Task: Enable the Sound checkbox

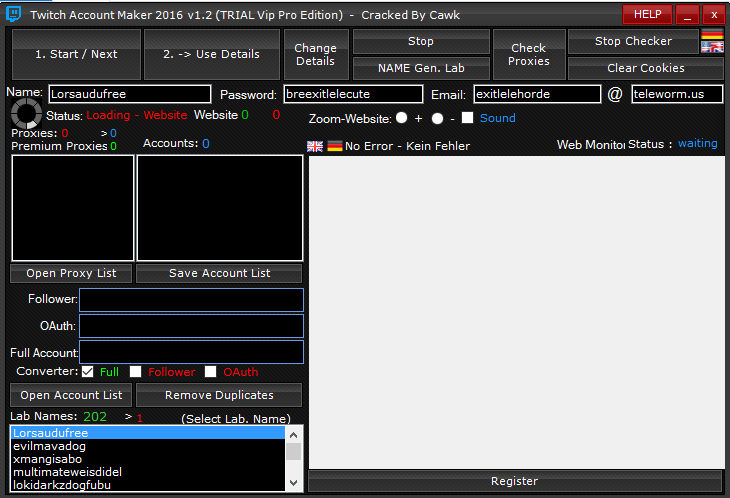Action: (x=467, y=118)
